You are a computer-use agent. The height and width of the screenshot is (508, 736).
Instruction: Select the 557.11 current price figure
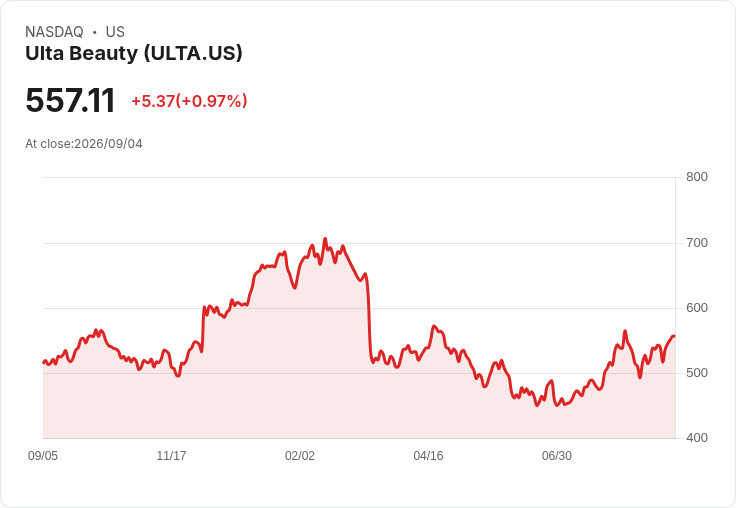tap(70, 100)
